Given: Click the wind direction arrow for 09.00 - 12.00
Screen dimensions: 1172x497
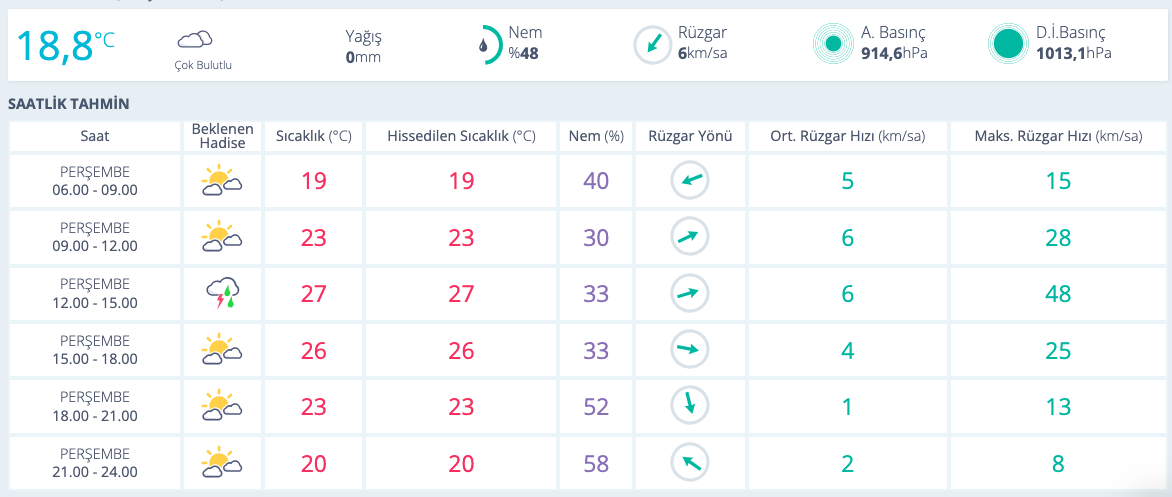Looking at the screenshot, I should (x=690, y=237).
